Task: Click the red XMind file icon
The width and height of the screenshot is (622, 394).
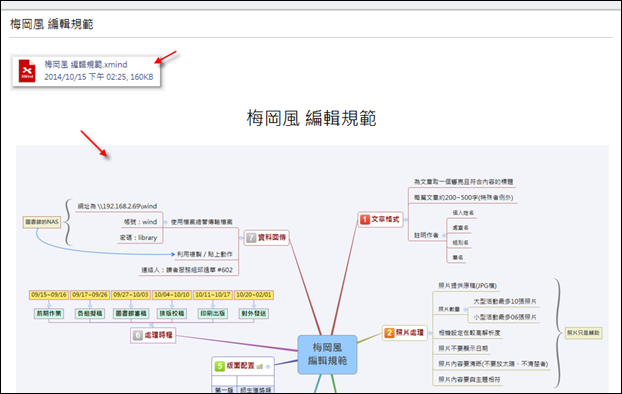Action: tap(27, 71)
